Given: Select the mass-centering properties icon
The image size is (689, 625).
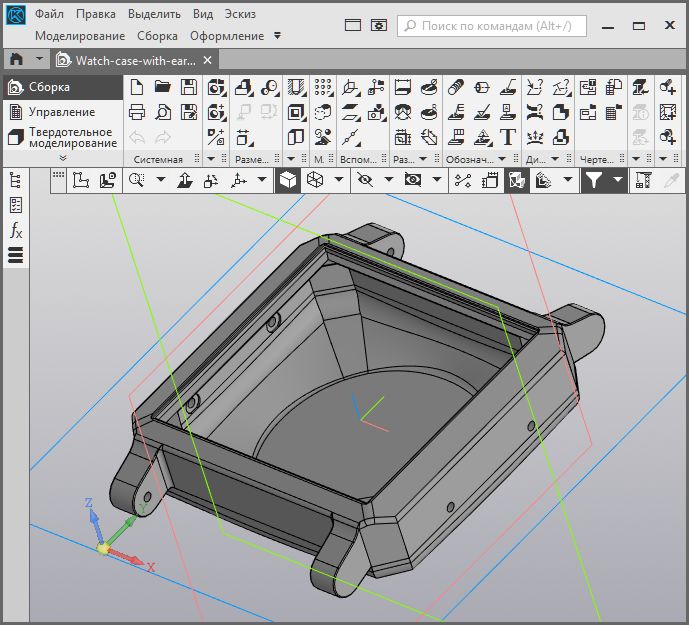Looking at the screenshot, I should coord(535,137).
